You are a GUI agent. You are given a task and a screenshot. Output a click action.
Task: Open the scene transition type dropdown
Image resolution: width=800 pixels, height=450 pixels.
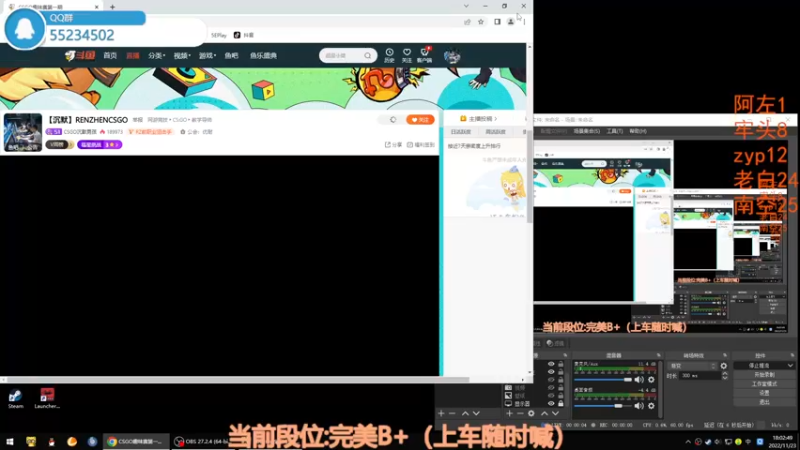coord(692,366)
